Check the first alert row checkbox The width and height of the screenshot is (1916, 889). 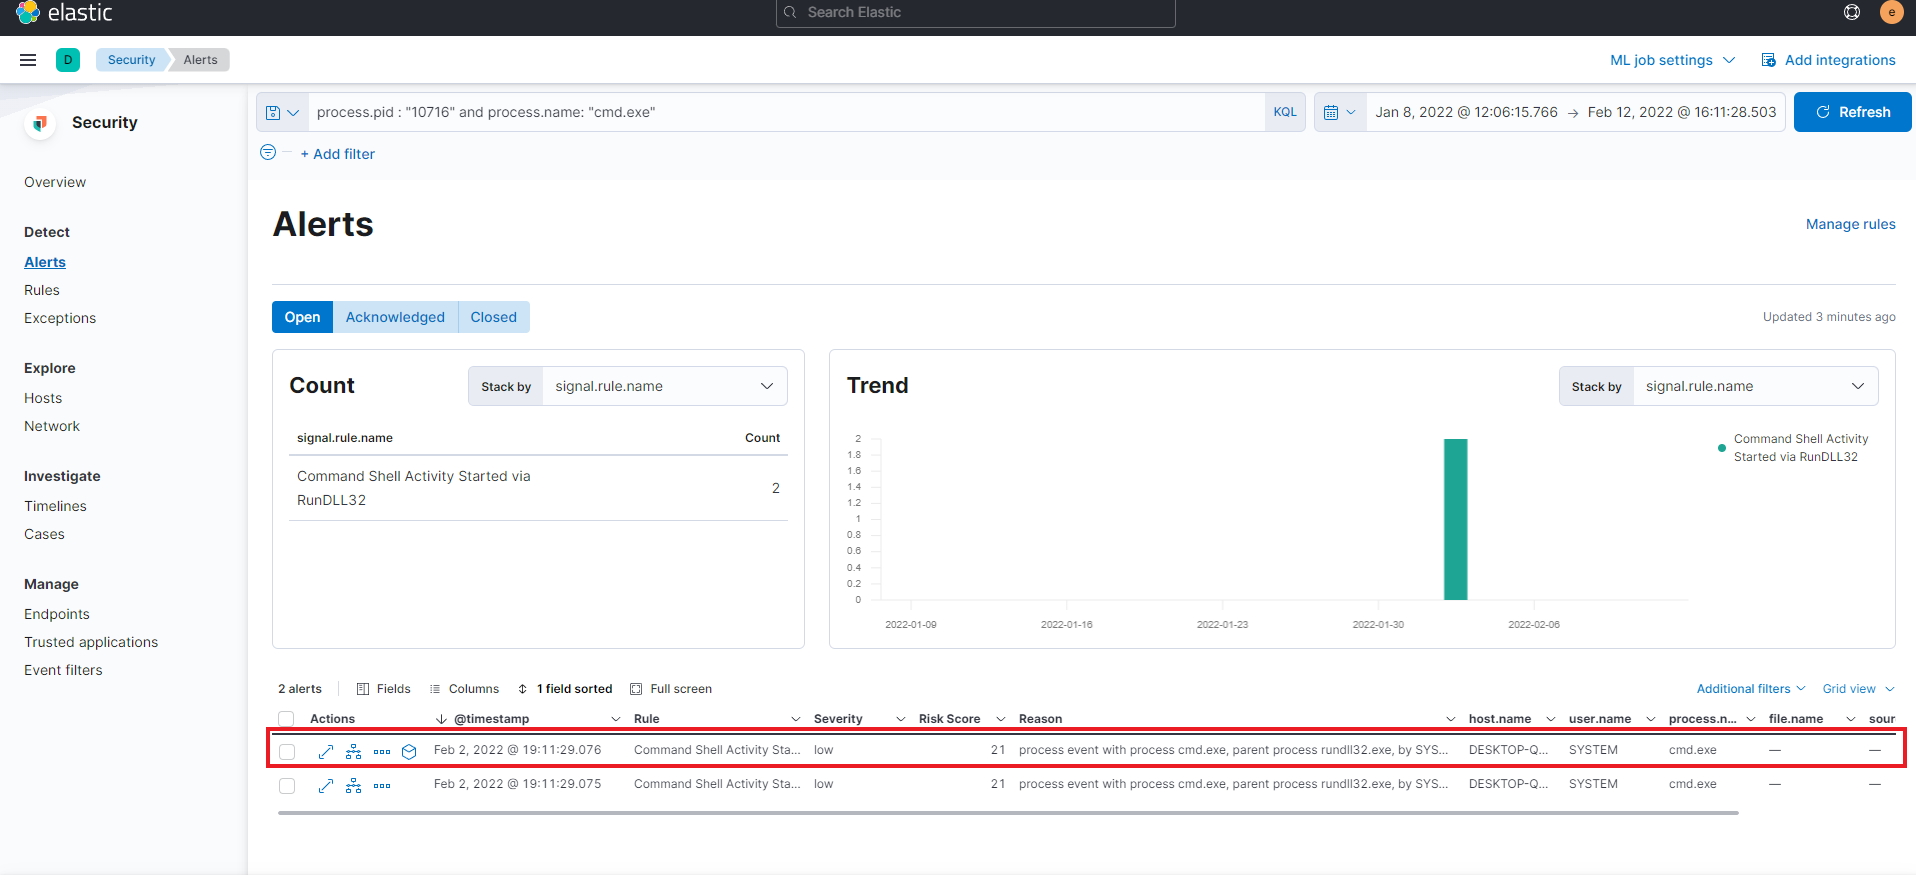pos(287,752)
